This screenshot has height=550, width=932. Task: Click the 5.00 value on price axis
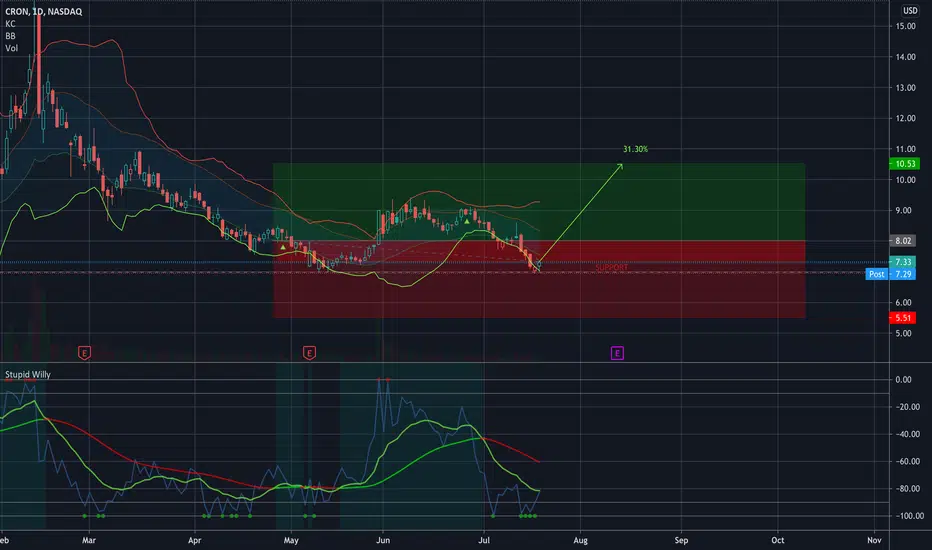(x=903, y=334)
